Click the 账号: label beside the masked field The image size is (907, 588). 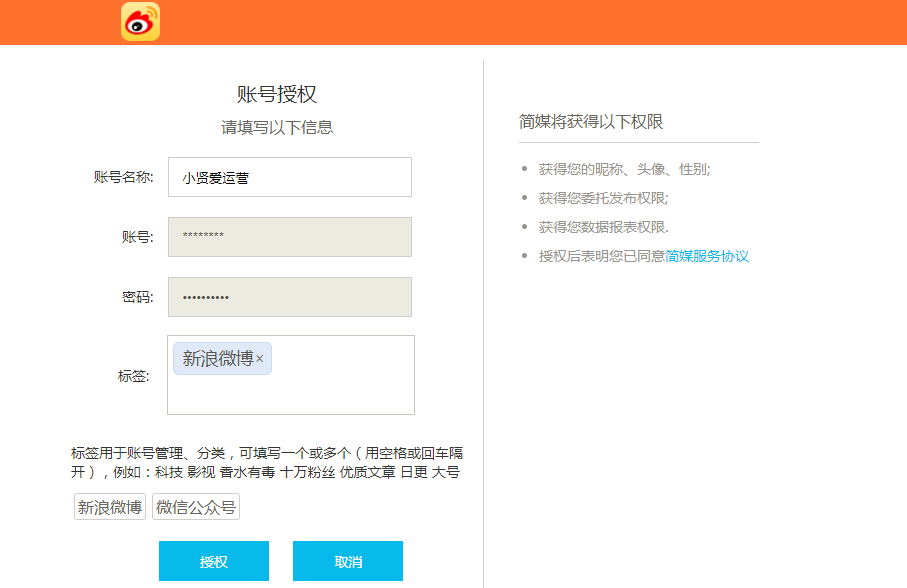click(x=138, y=237)
